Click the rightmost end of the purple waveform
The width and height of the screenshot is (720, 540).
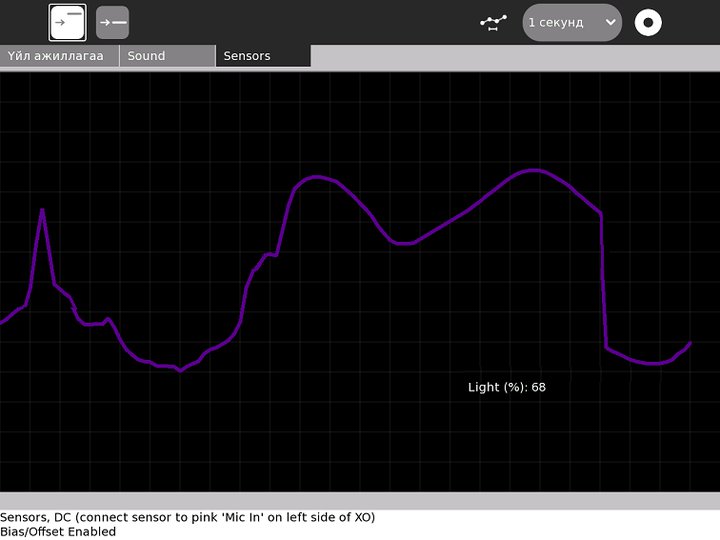[690, 343]
